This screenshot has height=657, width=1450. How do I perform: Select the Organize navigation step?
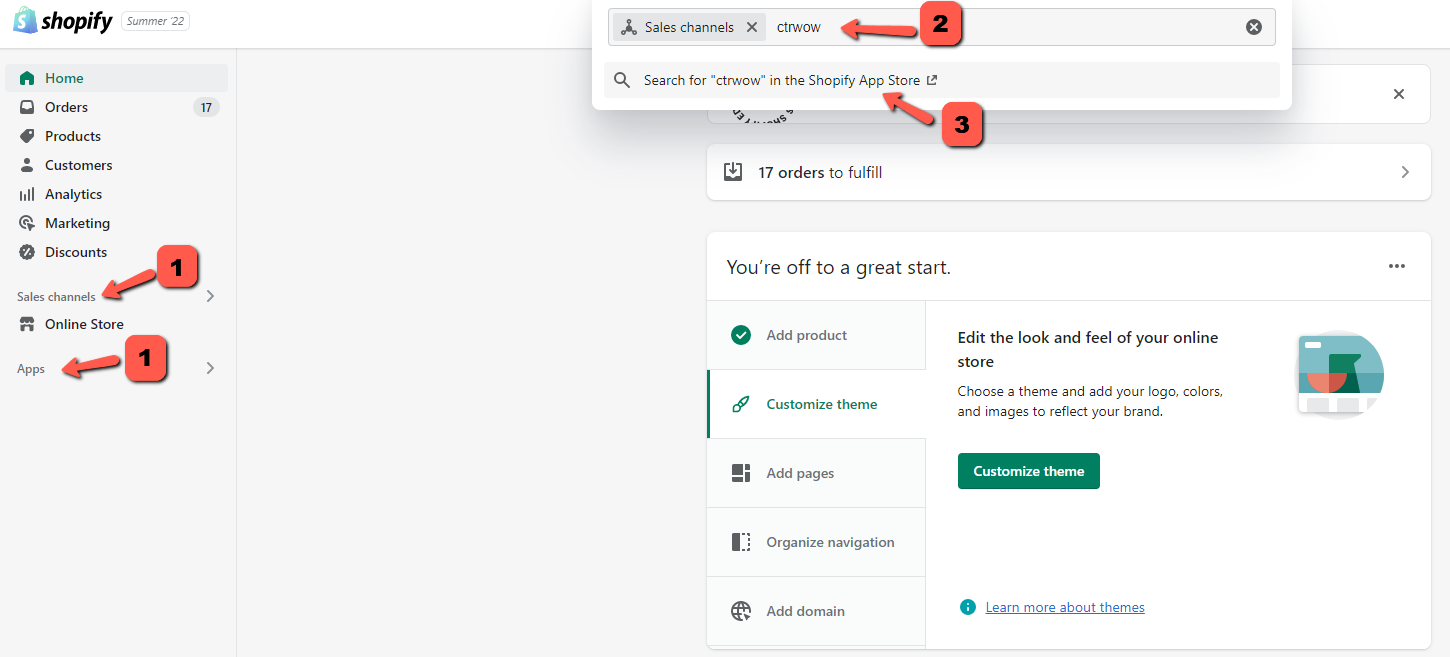[x=816, y=542]
